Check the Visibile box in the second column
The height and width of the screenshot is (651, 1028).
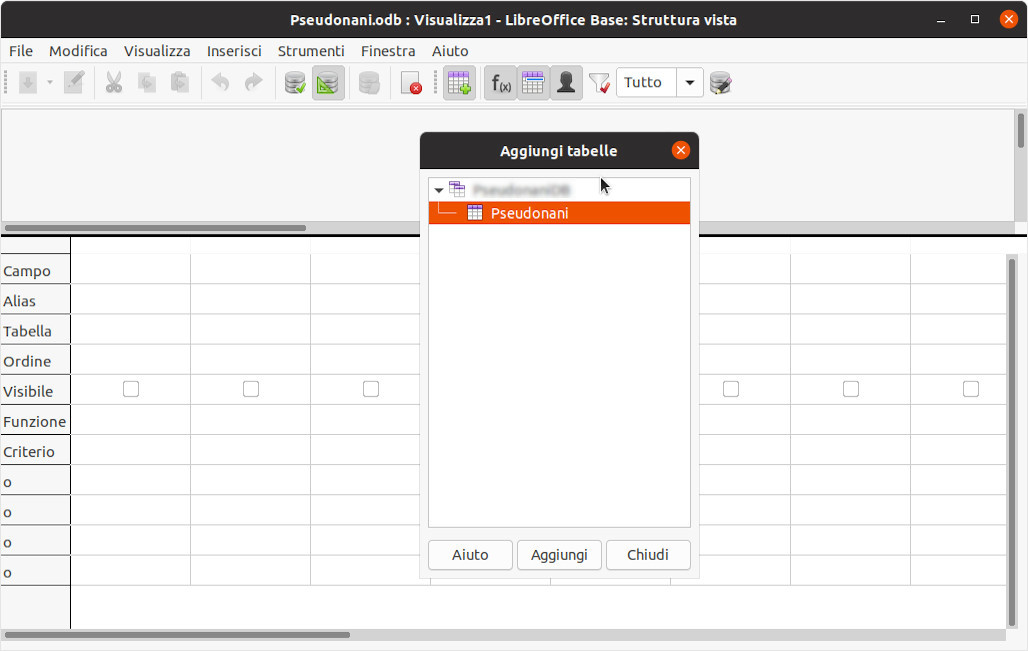coord(251,389)
